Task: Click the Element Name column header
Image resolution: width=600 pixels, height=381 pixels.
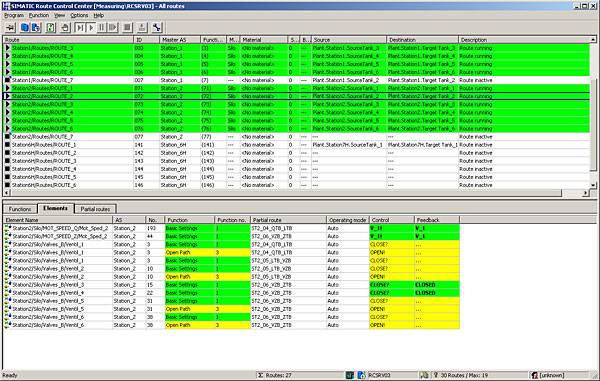Action: tap(58, 220)
